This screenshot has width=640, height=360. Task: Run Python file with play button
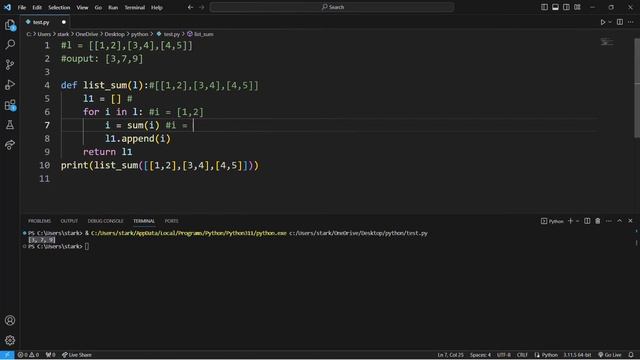click(602, 22)
